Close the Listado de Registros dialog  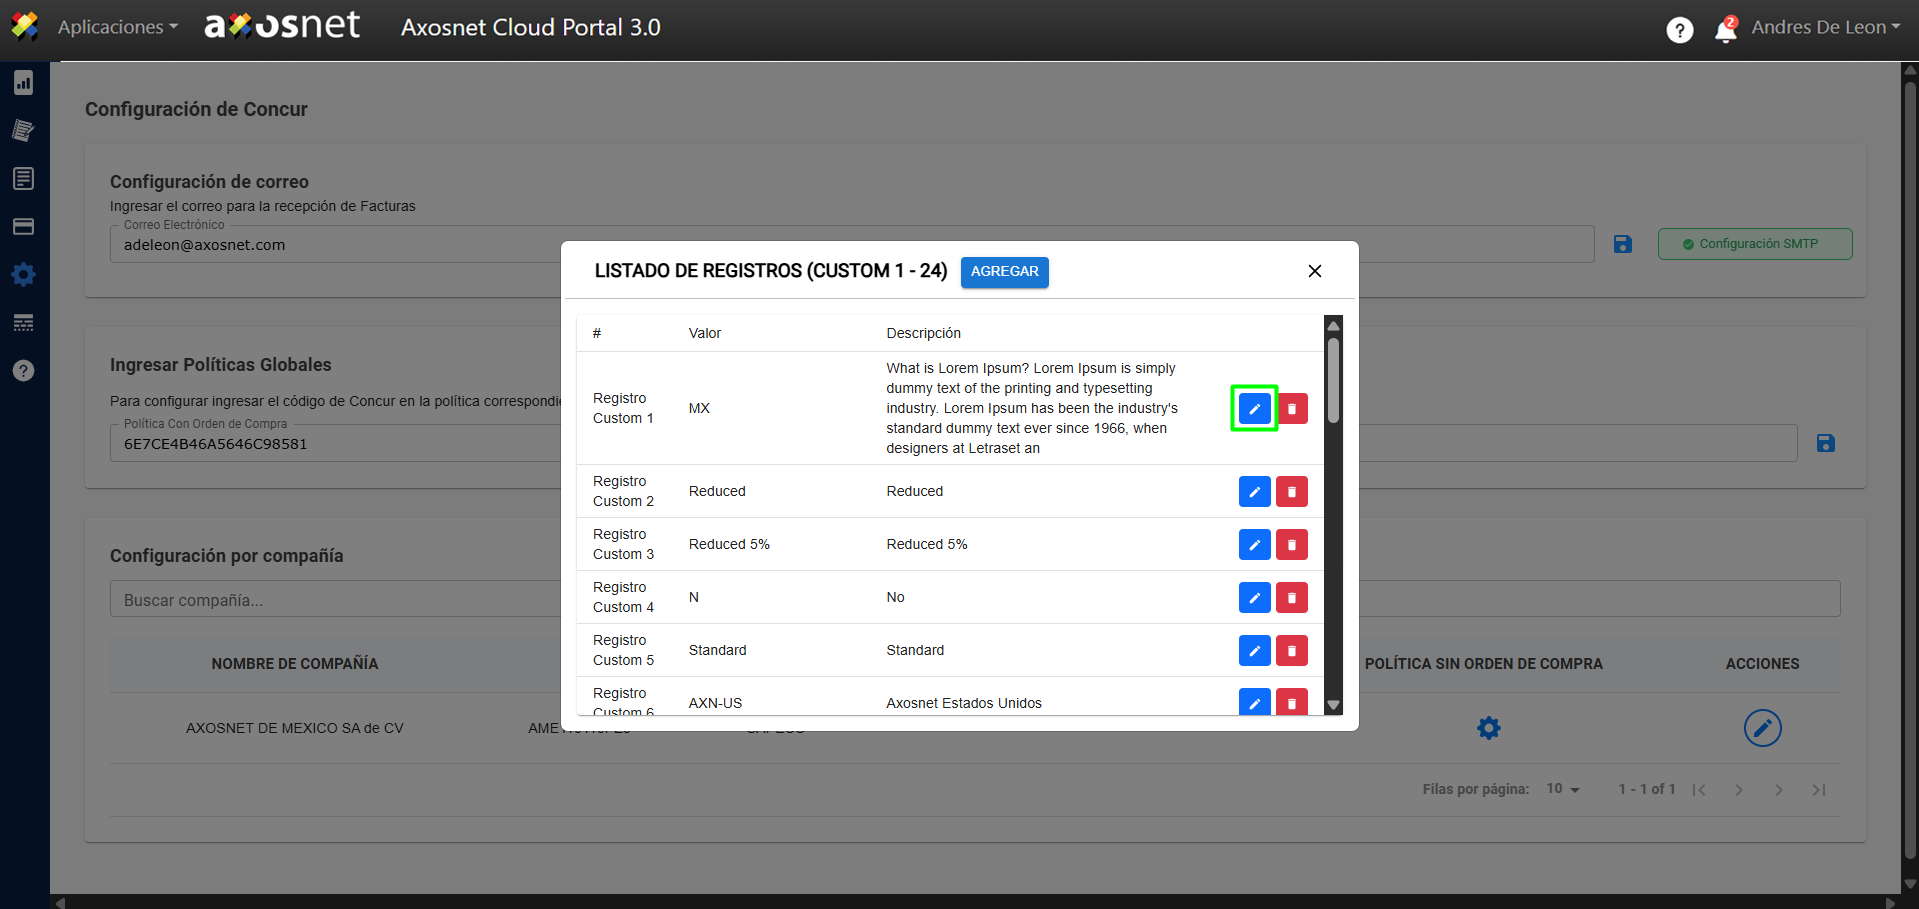[1315, 271]
